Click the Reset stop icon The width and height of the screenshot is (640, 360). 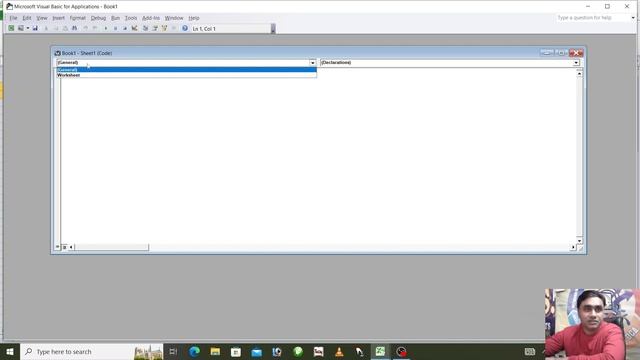124,28
